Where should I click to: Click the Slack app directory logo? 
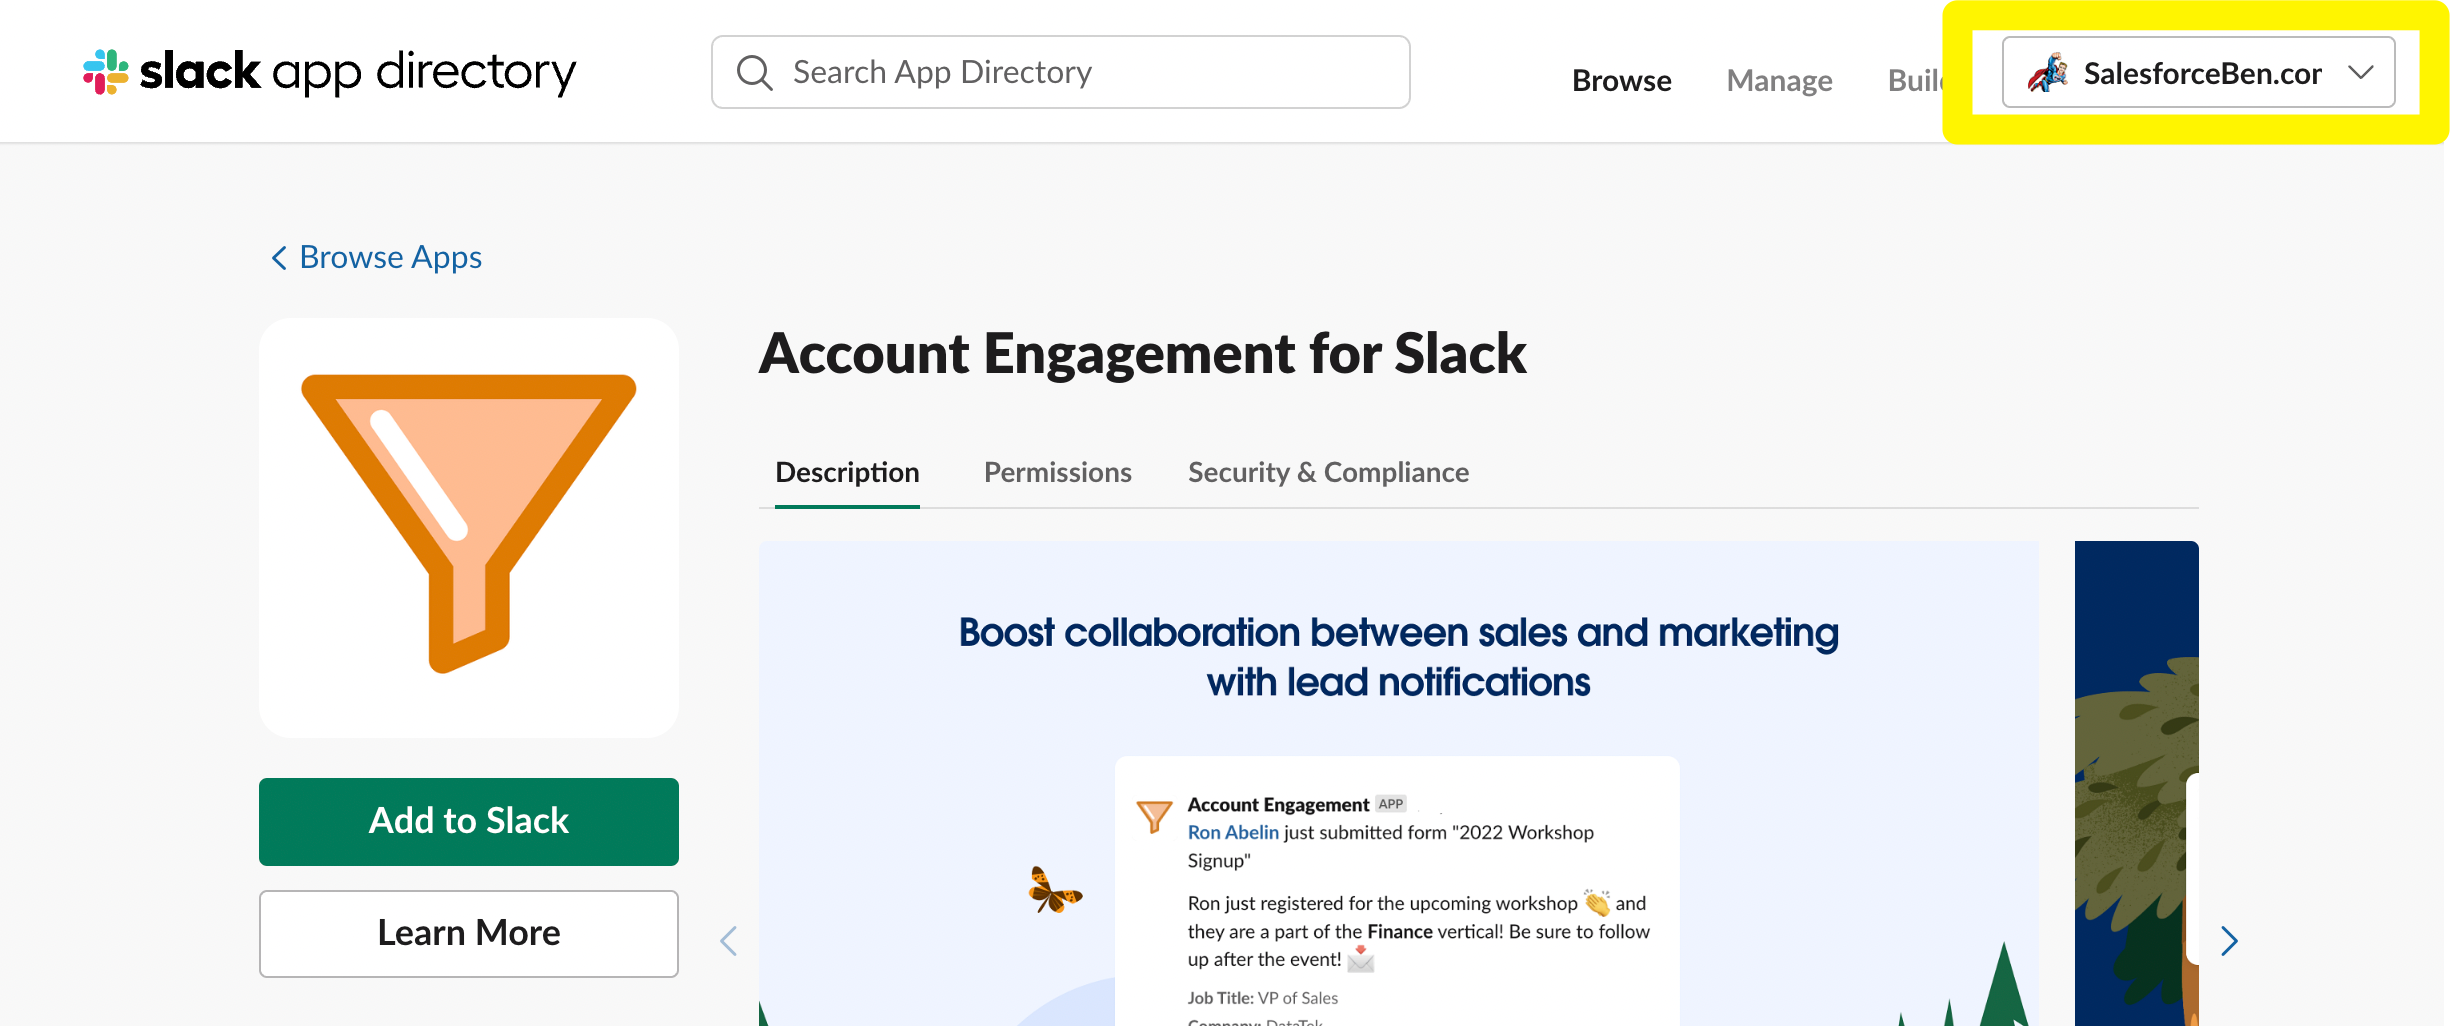(x=329, y=72)
